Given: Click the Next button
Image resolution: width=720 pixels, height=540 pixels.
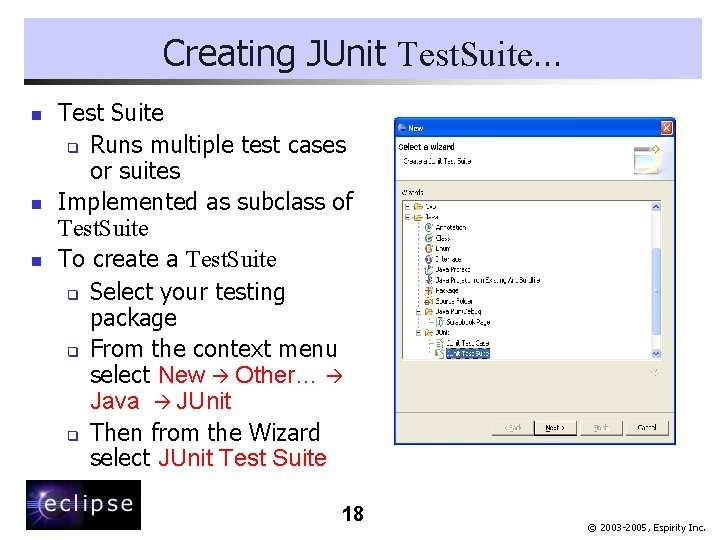Looking at the screenshot, I should 555,428.
